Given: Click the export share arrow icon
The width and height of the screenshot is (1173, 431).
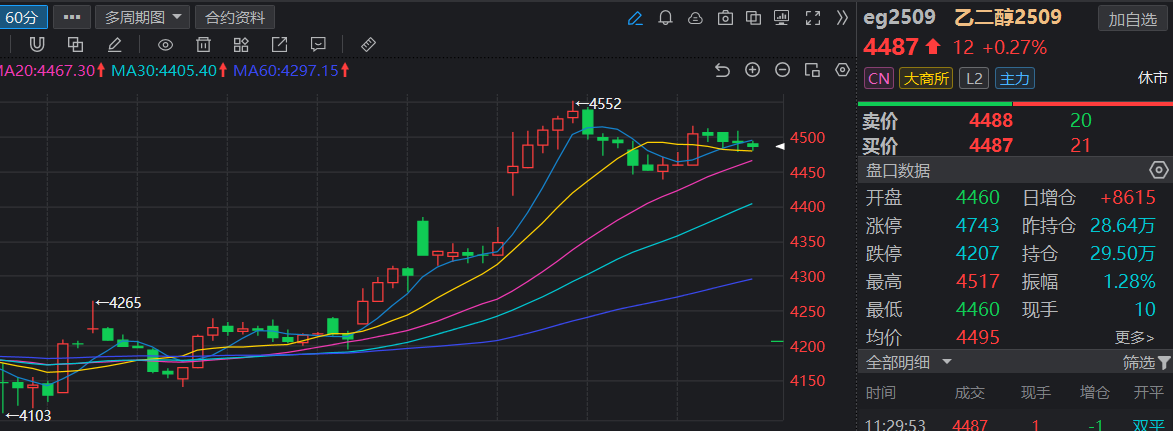Looking at the screenshot, I should click(x=279, y=45).
